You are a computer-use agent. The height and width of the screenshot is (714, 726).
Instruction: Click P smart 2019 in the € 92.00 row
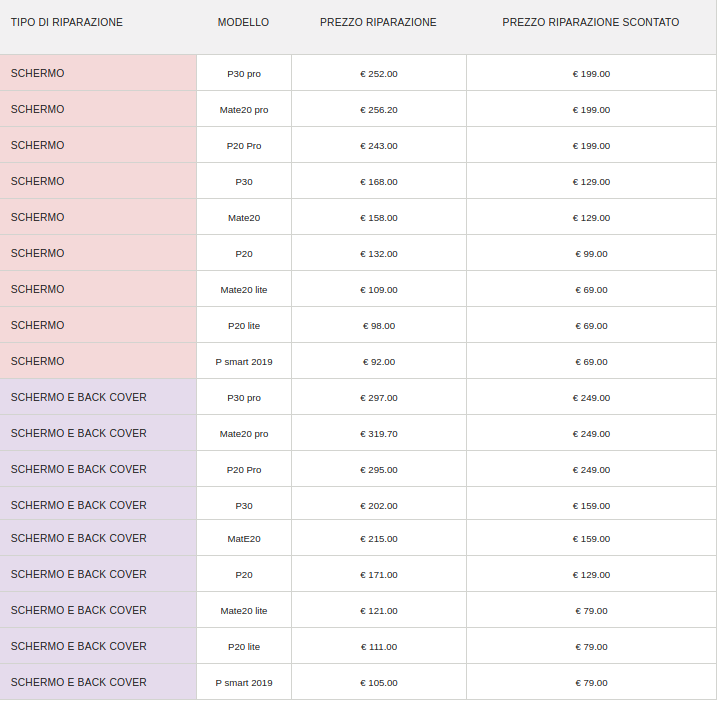point(244,362)
